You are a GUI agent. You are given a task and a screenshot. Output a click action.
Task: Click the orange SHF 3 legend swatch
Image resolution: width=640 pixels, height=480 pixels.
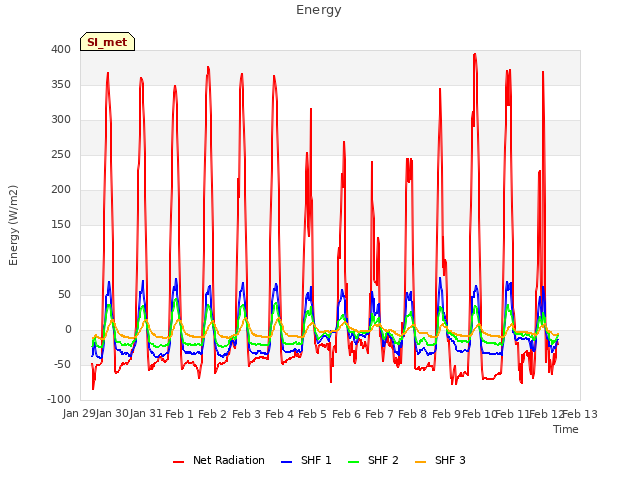(420, 462)
